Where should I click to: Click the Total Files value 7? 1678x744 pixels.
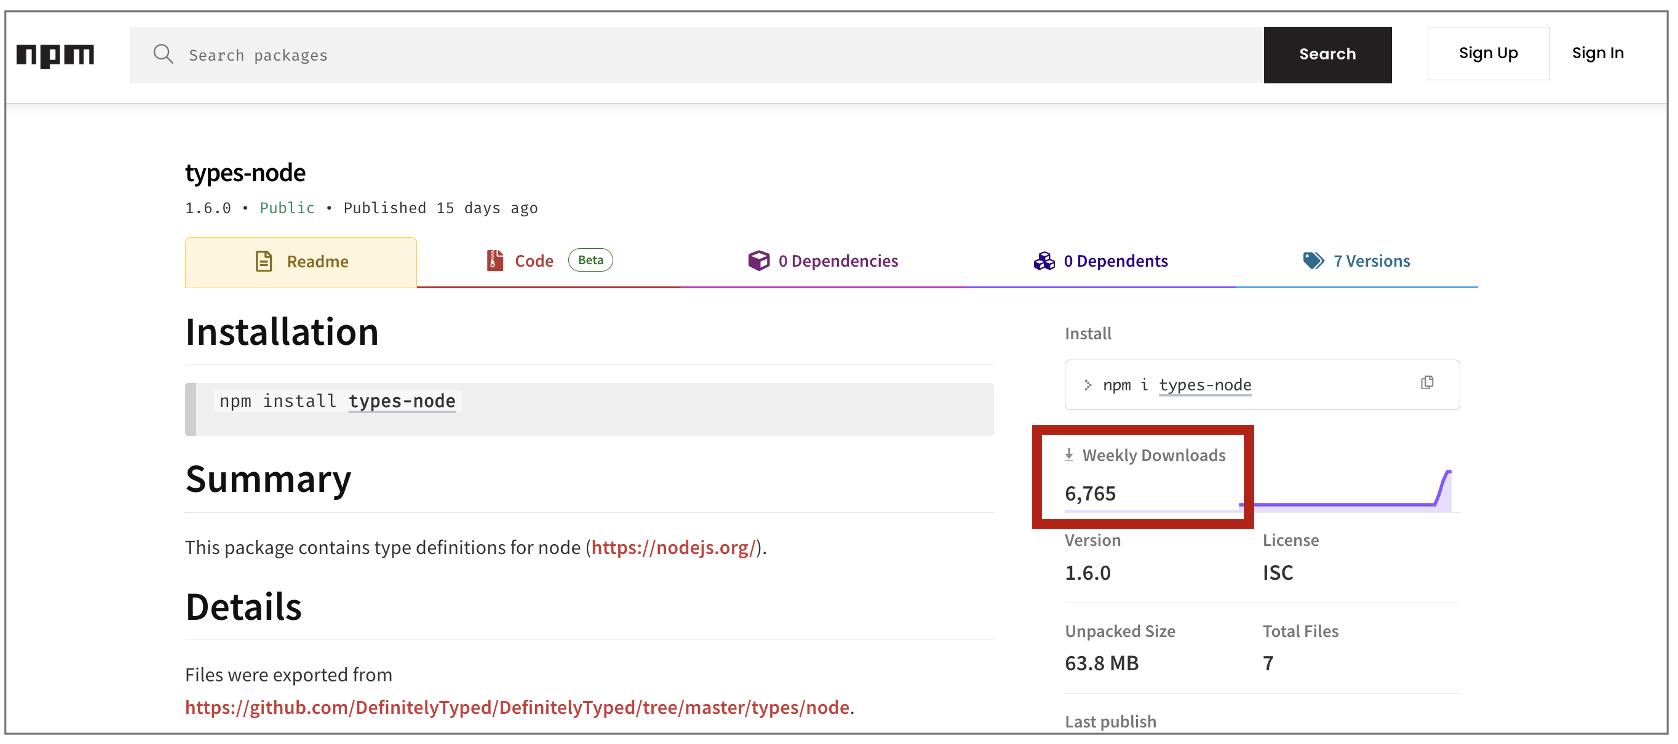pos(1268,663)
